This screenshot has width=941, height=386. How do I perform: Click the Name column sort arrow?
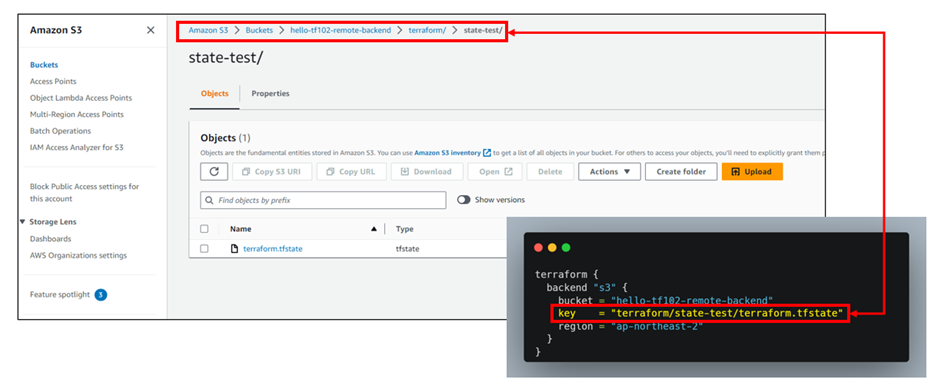click(x=374, y=229)
